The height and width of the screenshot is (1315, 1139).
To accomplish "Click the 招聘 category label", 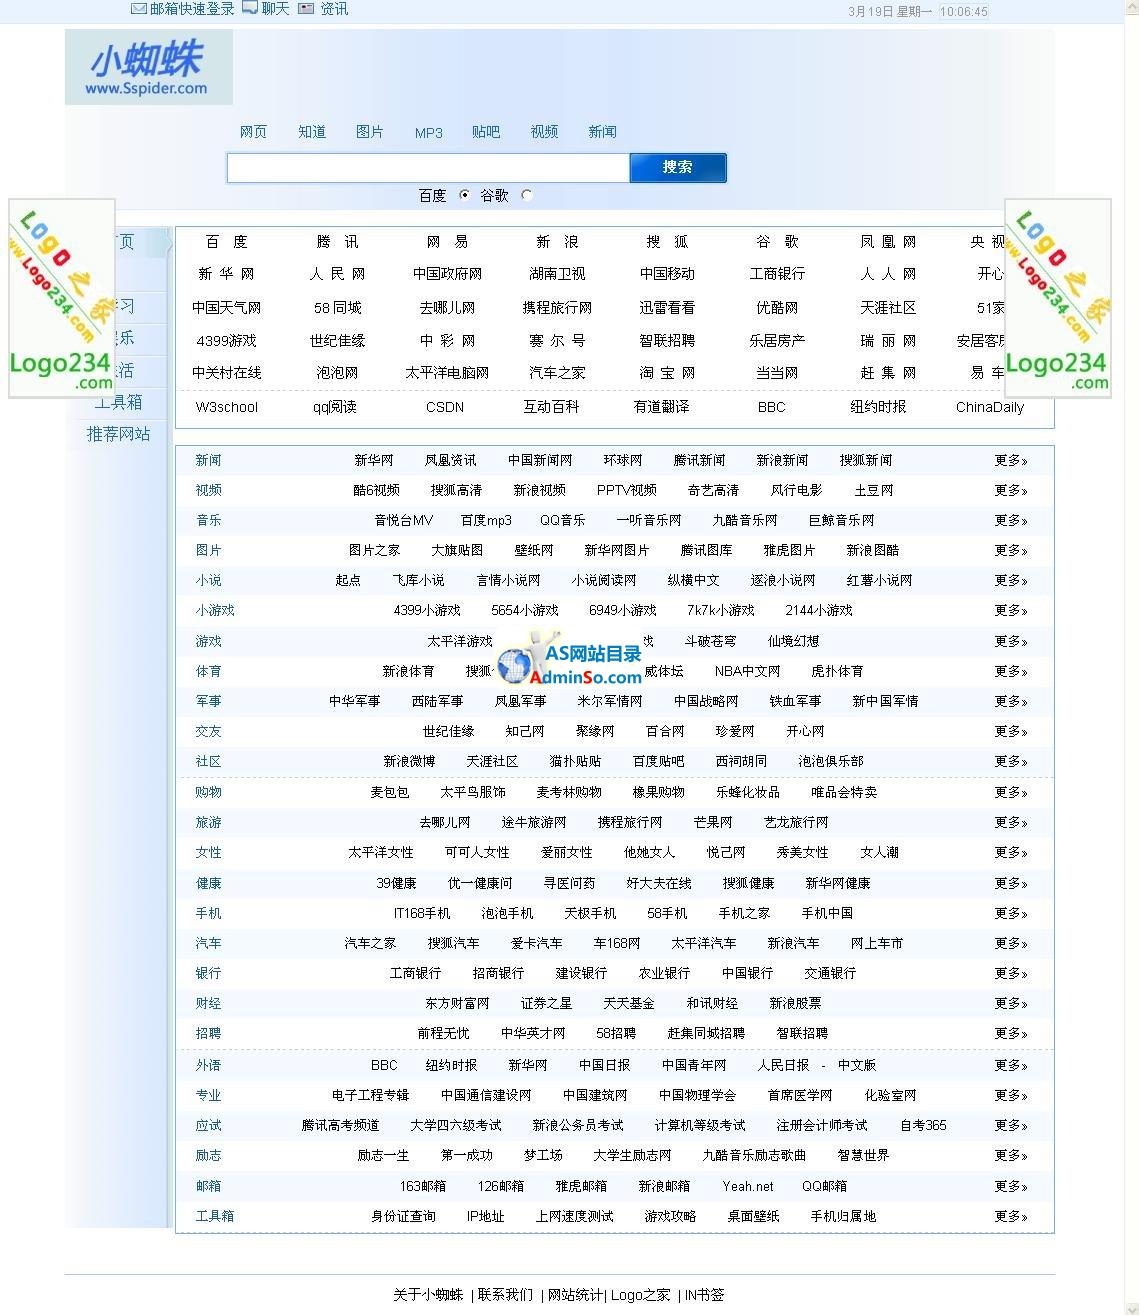I will pyautogui.click(x=208, y=1034).
